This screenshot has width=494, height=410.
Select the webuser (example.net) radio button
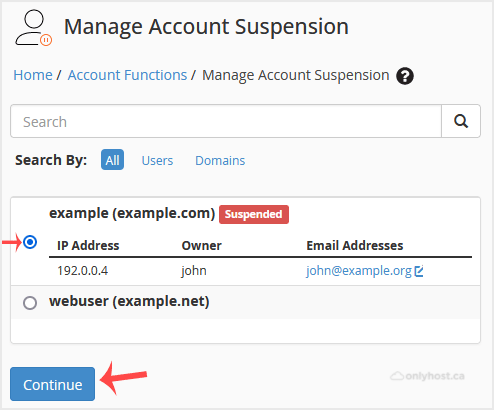(30, 303)
